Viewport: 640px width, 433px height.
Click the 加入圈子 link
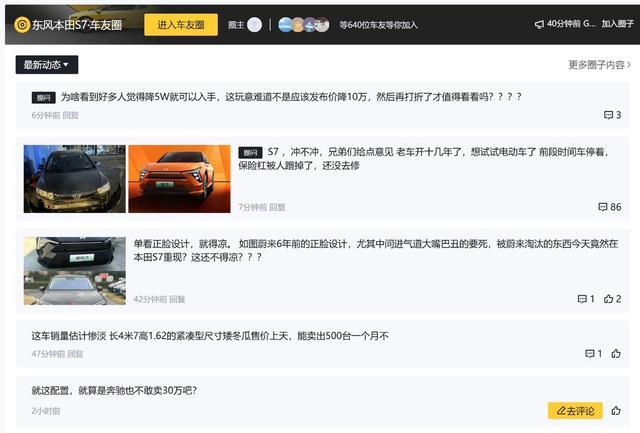pos(617,24)
